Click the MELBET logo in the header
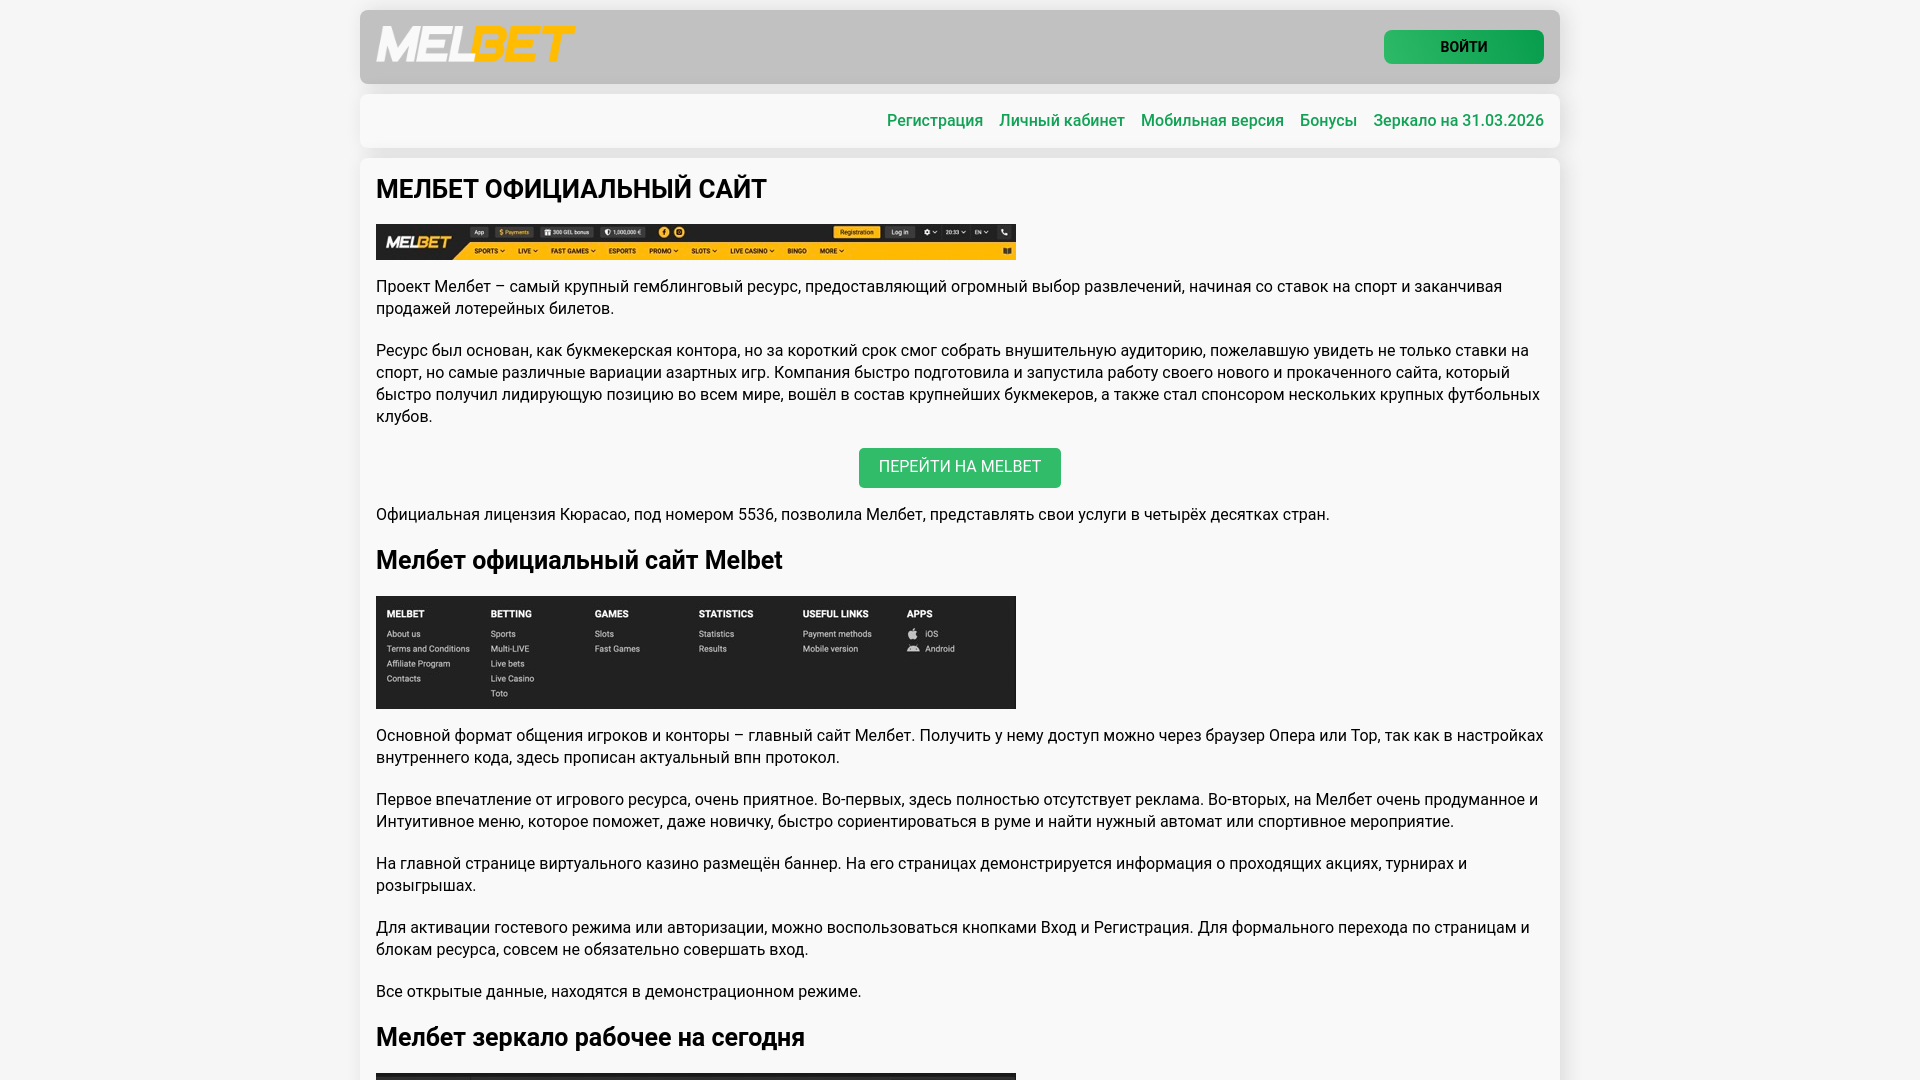This screenshot has width=1920, height=1080. 476,44
